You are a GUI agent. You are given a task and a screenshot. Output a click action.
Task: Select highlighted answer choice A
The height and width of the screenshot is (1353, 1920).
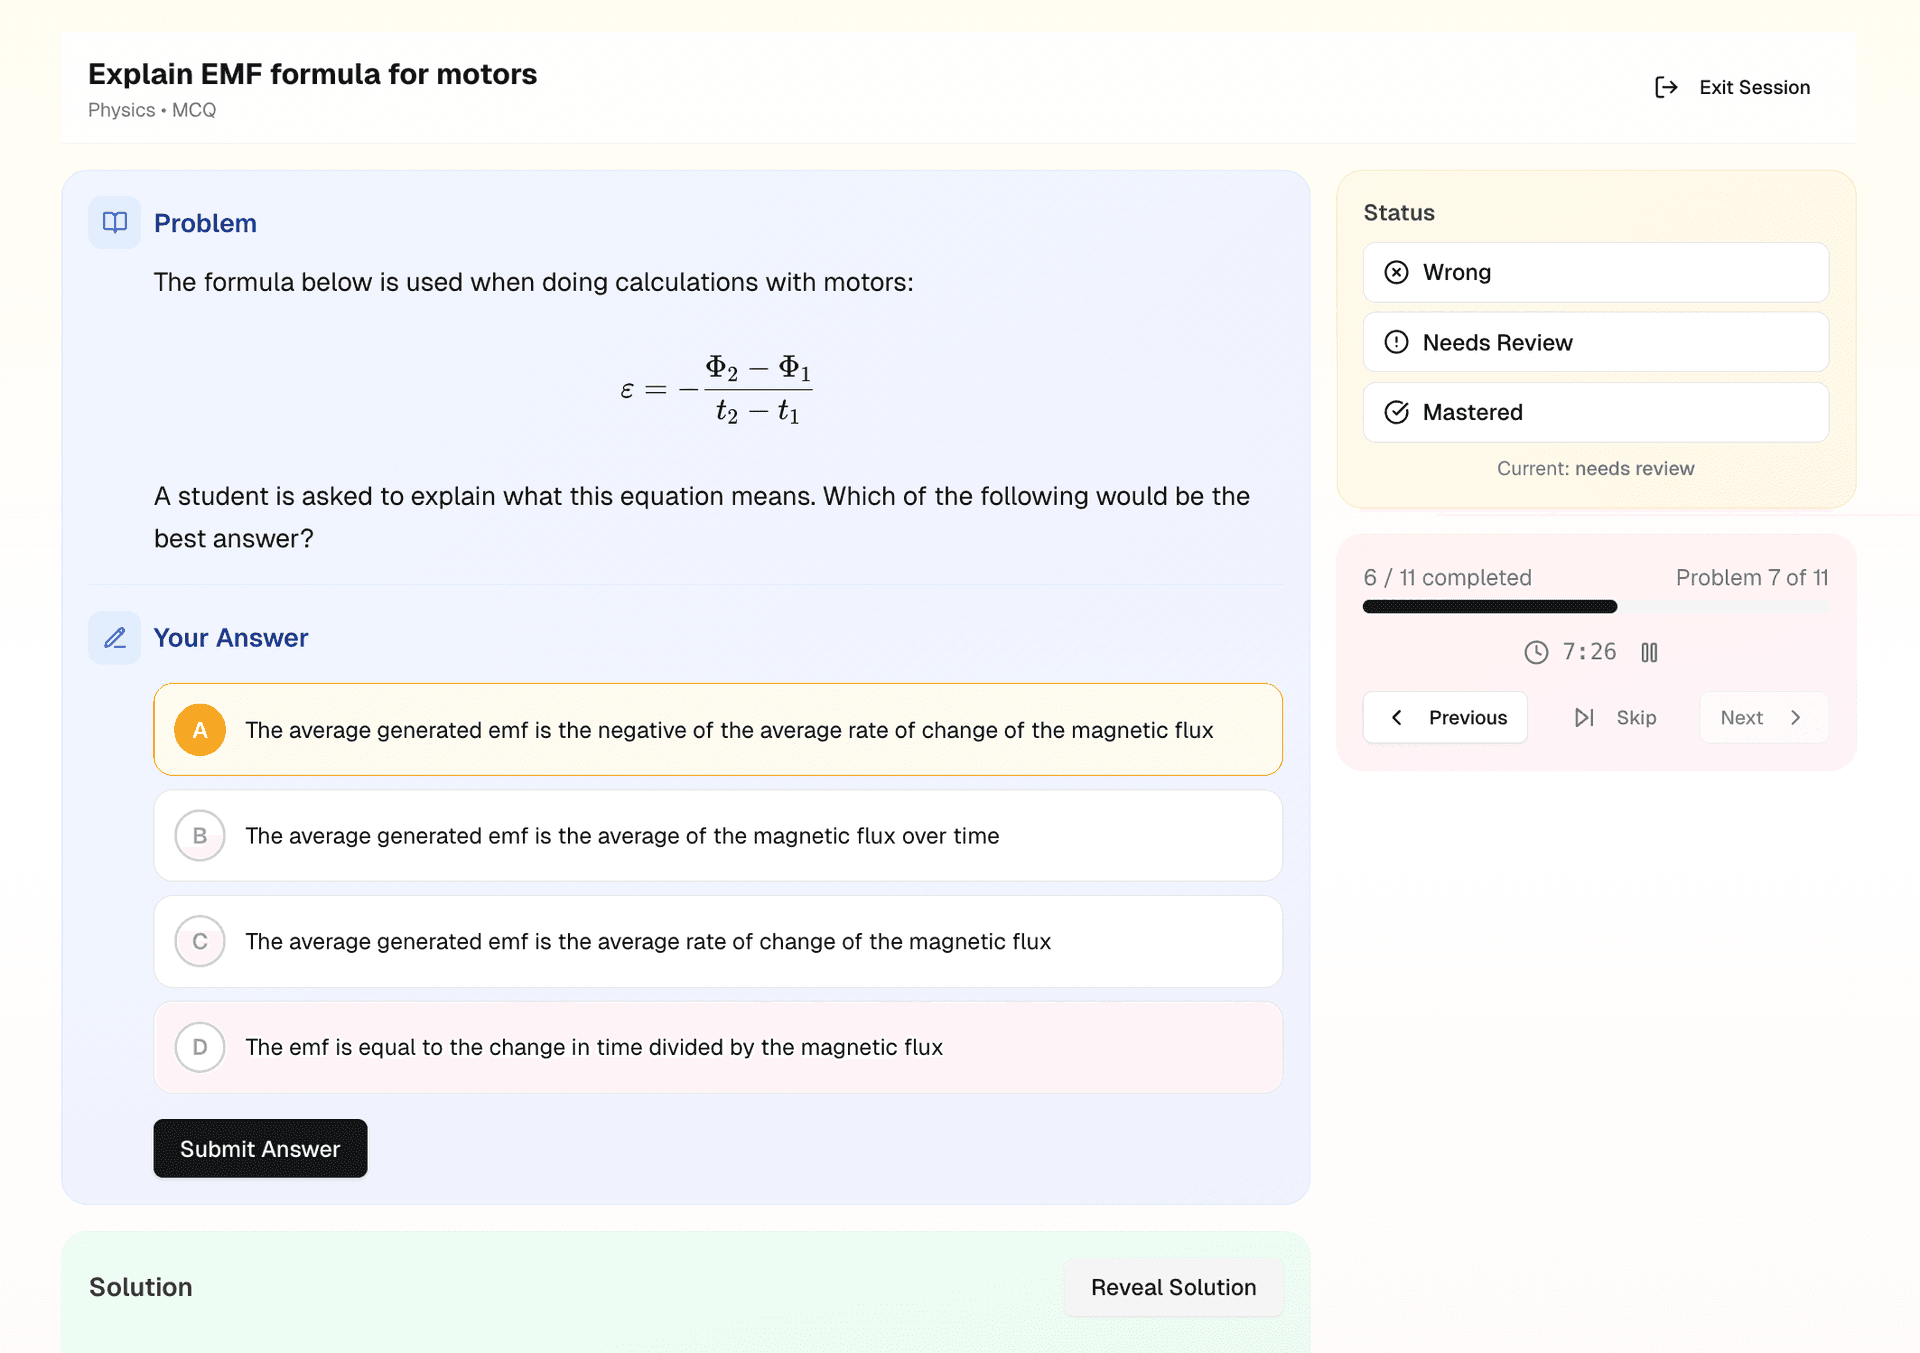(x=717, y=730)
